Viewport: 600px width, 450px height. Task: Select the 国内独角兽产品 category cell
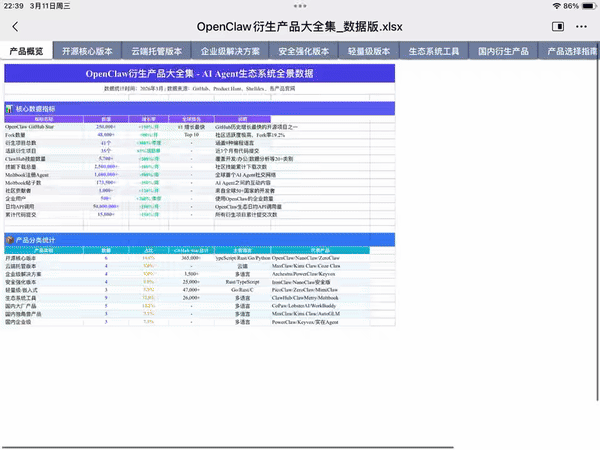tap(44, 314)
